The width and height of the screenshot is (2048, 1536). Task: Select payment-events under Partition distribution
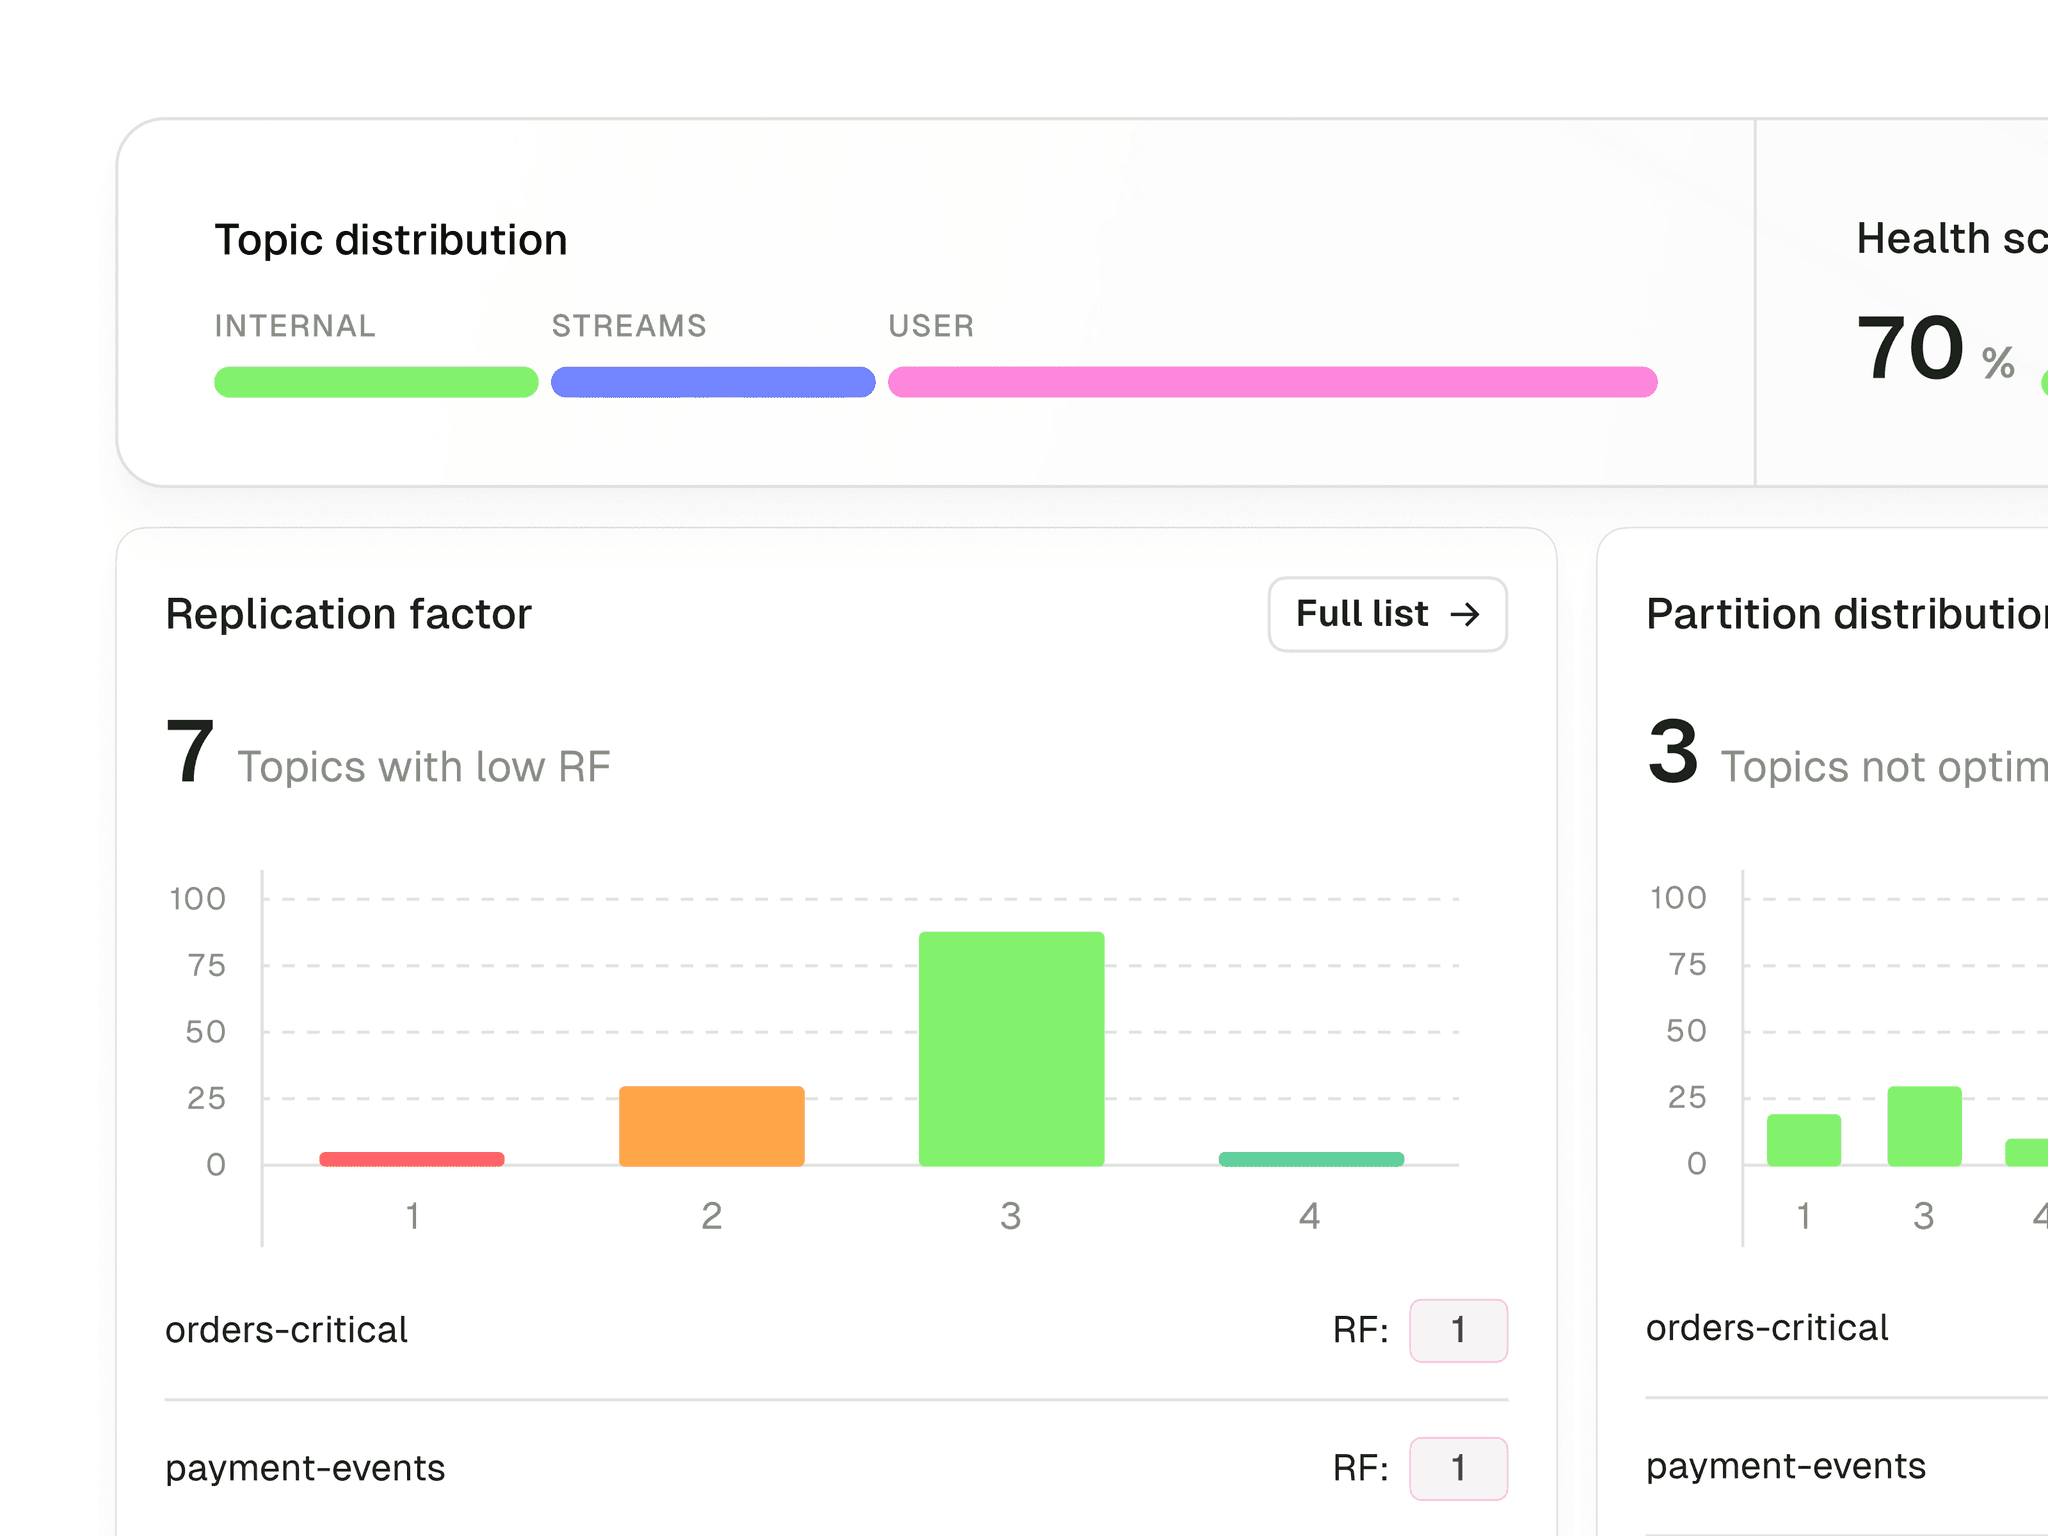1785,1465
